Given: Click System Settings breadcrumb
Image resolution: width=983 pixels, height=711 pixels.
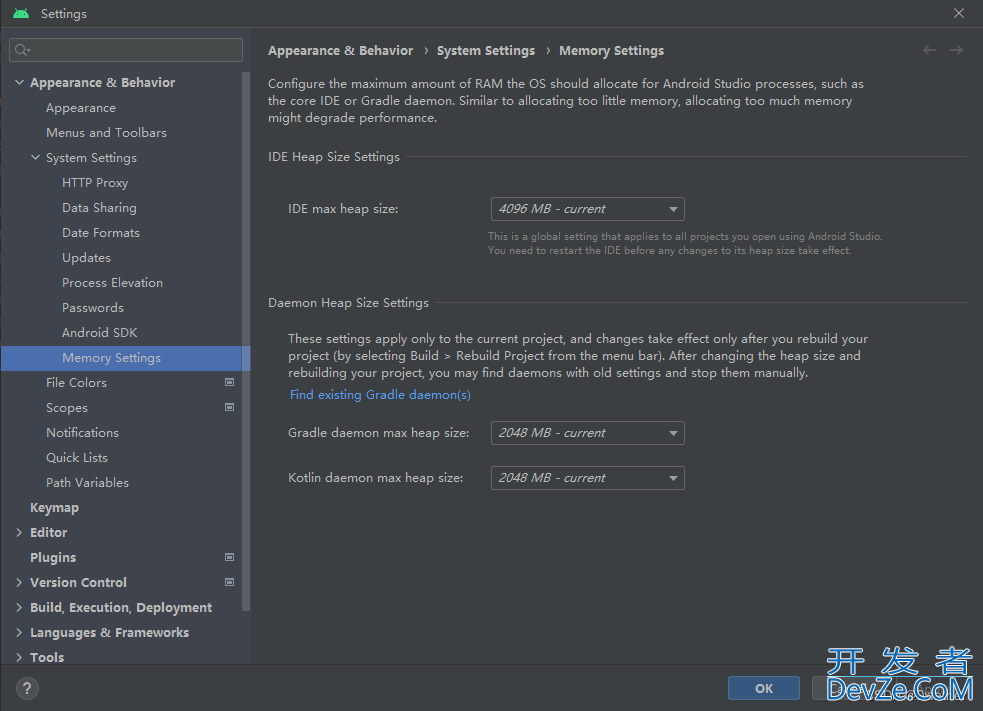Looking at the screenshot, I should [x=486, y=50].
